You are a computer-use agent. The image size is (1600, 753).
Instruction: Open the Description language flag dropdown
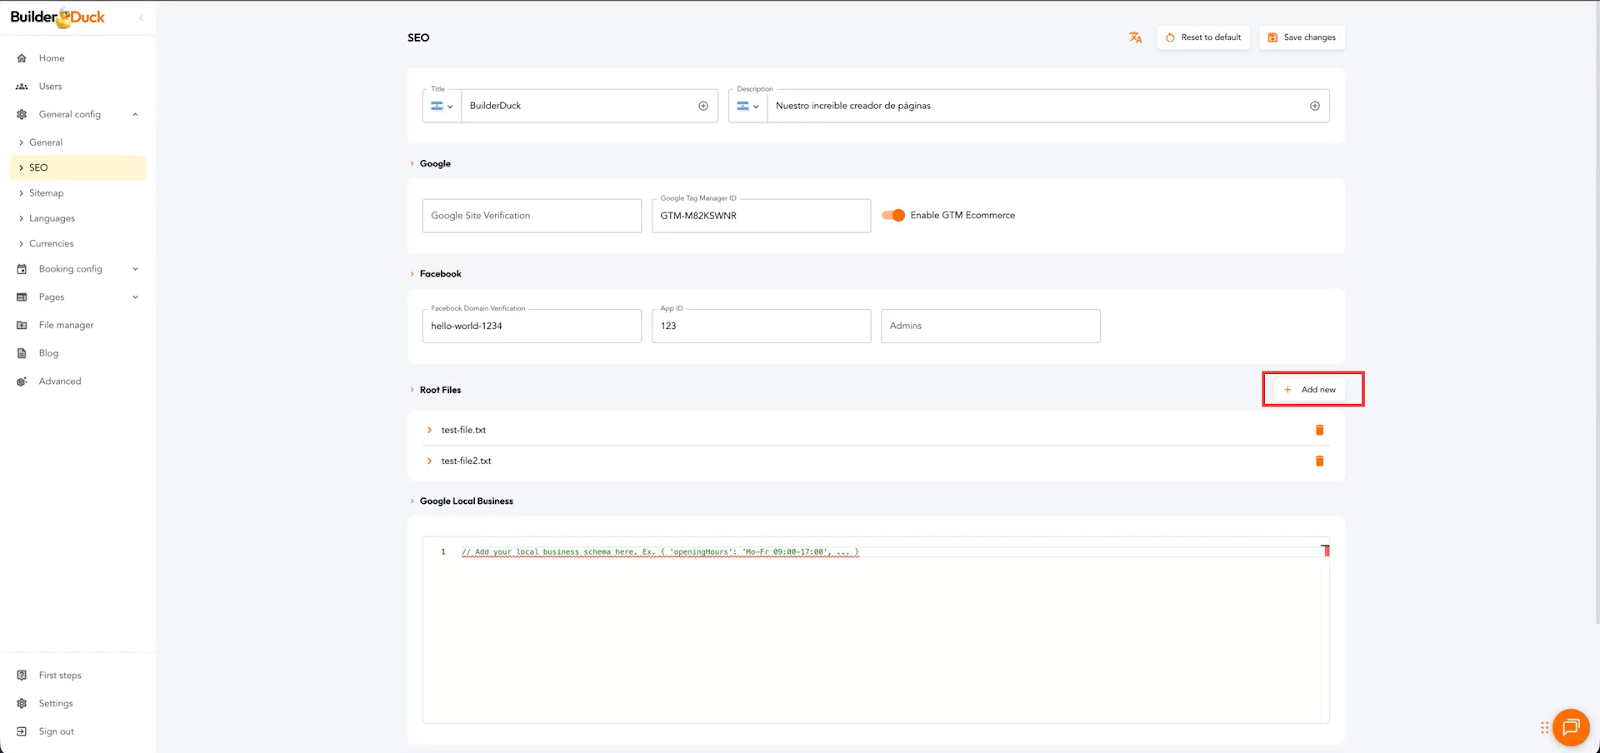click(747, 106)
